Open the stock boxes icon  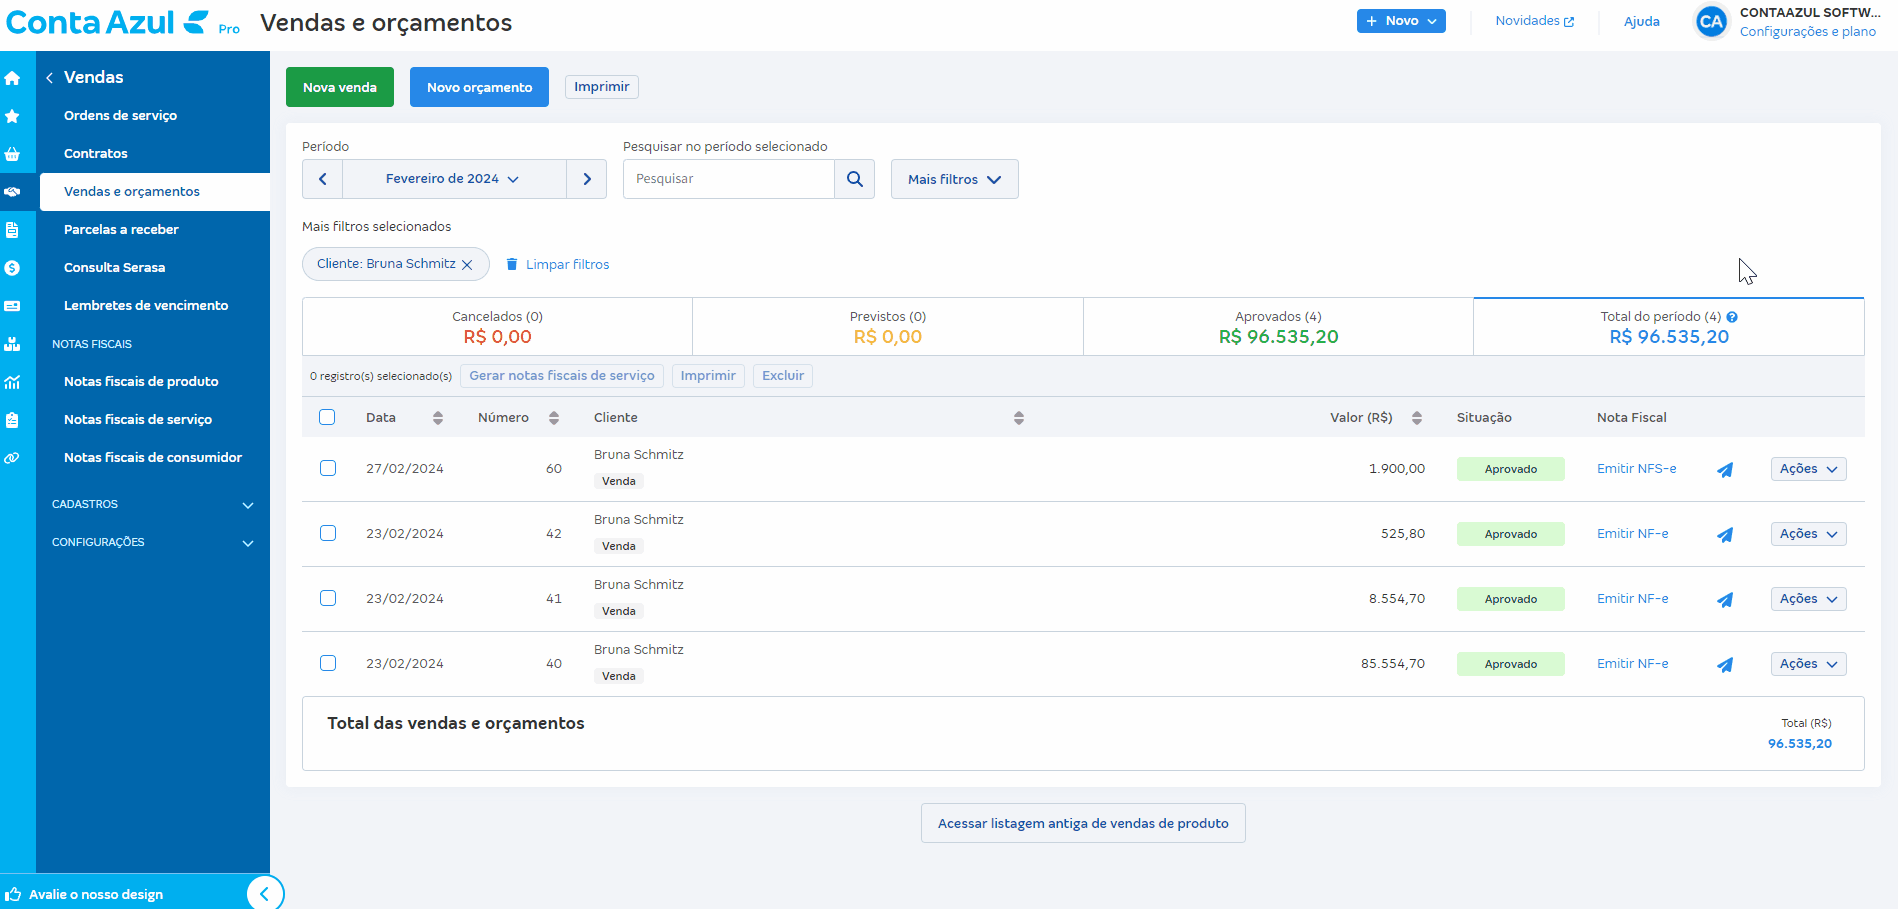click(12, 344)
